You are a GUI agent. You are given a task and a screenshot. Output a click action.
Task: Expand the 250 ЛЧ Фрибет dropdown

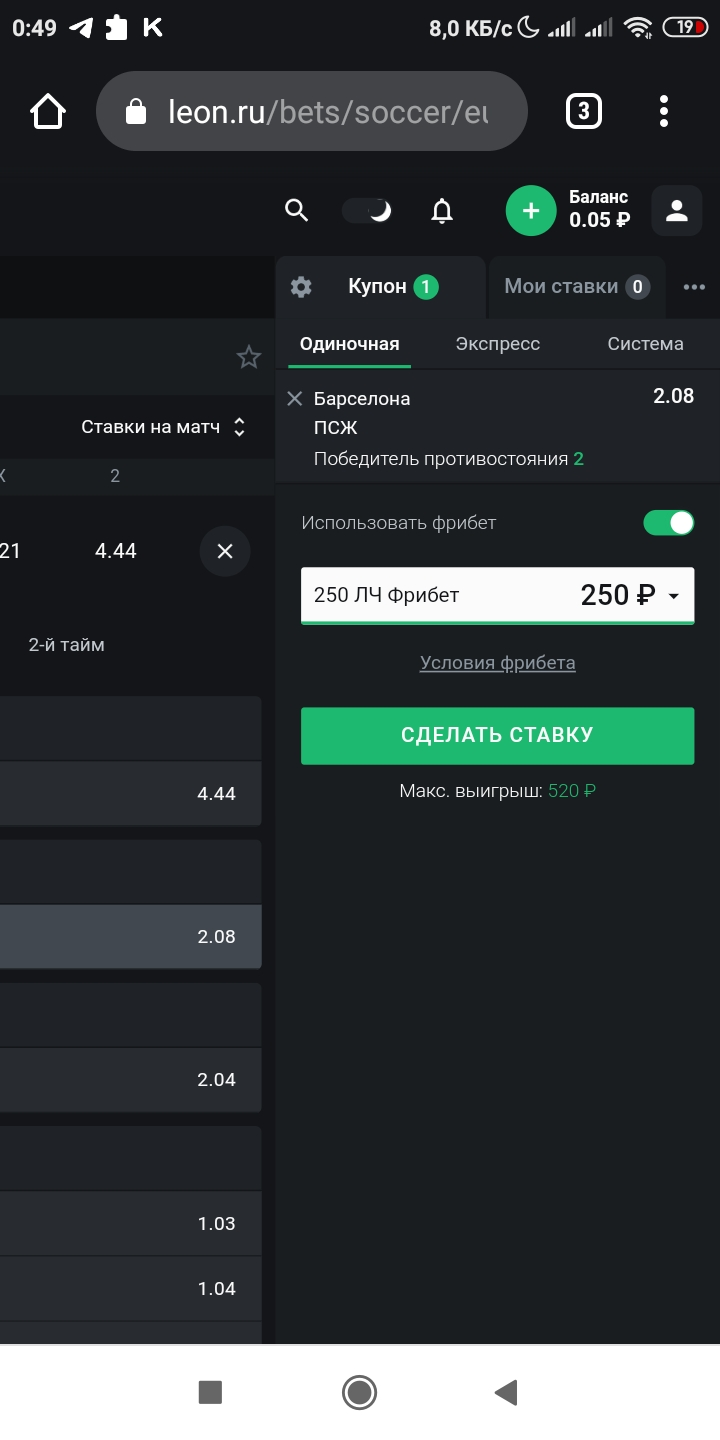497,596
